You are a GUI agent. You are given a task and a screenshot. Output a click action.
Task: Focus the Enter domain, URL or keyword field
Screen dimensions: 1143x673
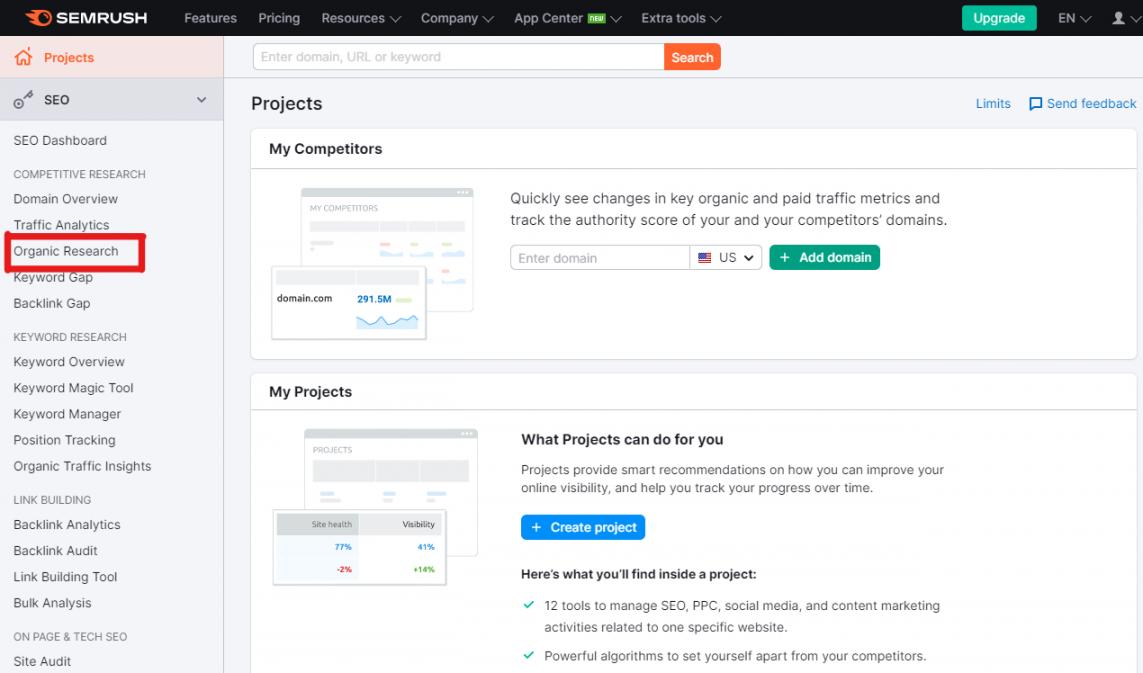pos(458,57)
